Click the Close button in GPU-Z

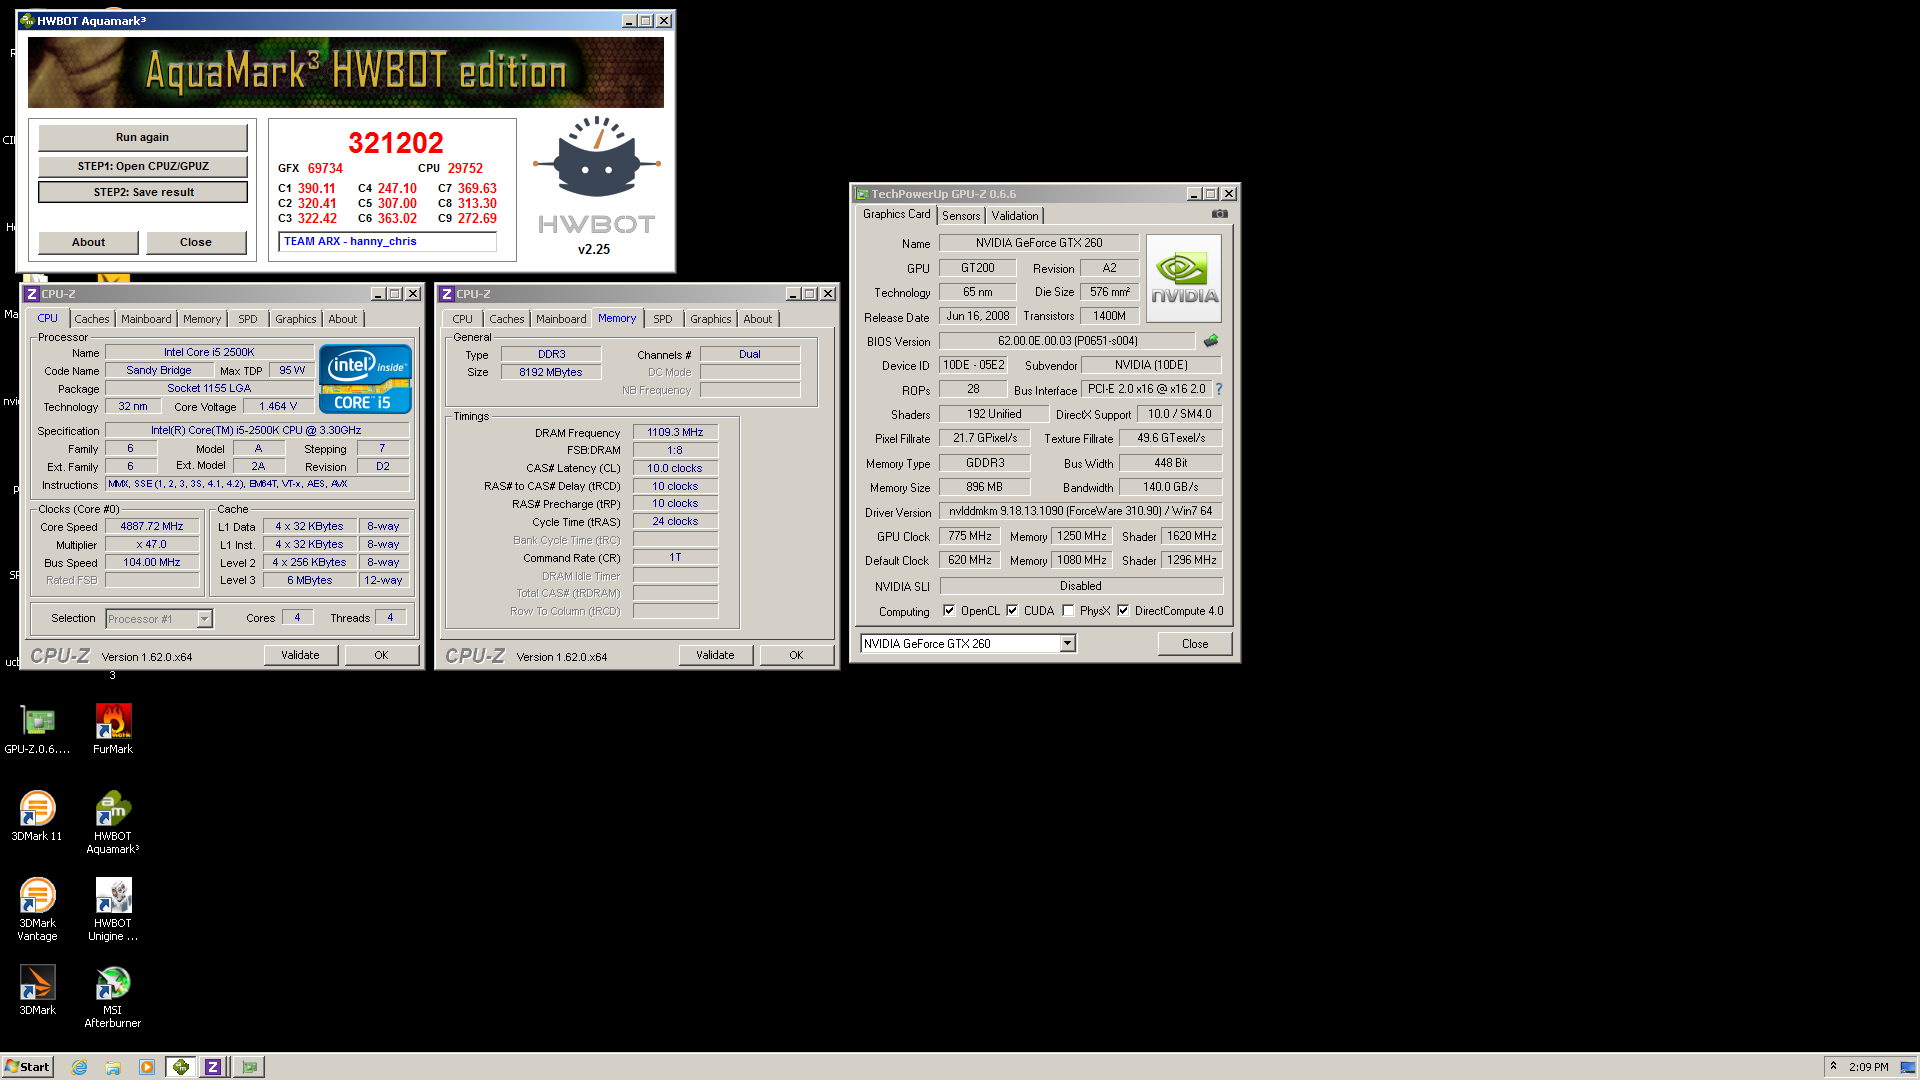pos(1195,644)
